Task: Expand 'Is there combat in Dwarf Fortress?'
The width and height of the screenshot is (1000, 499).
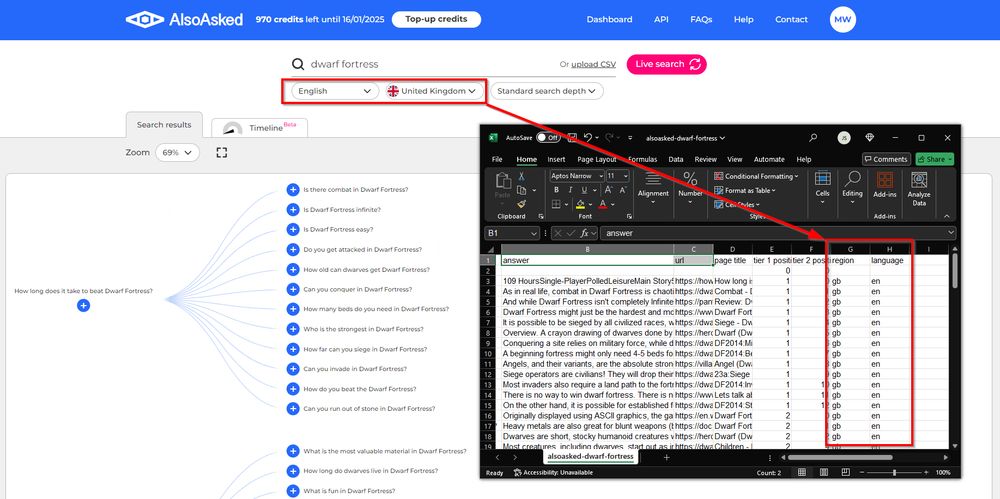Action: [x=293, y=190]
